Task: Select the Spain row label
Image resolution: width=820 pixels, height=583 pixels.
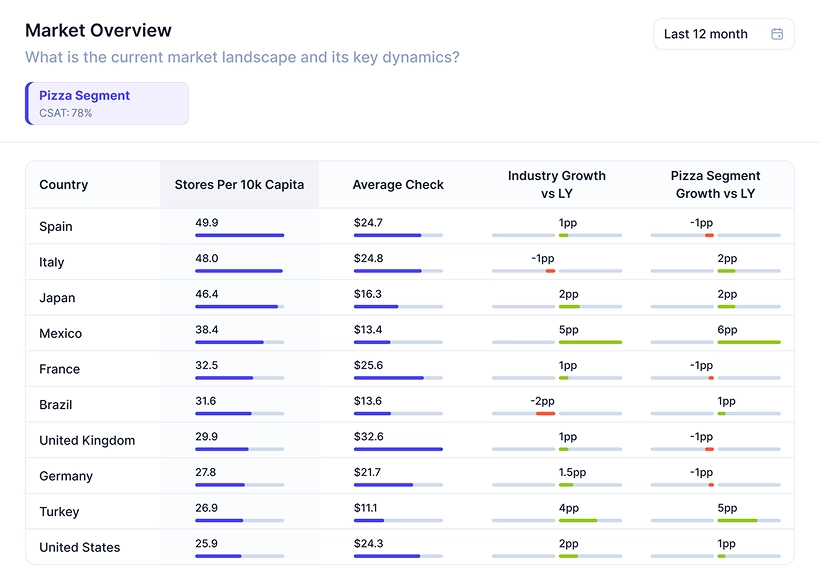Action: 56,227
